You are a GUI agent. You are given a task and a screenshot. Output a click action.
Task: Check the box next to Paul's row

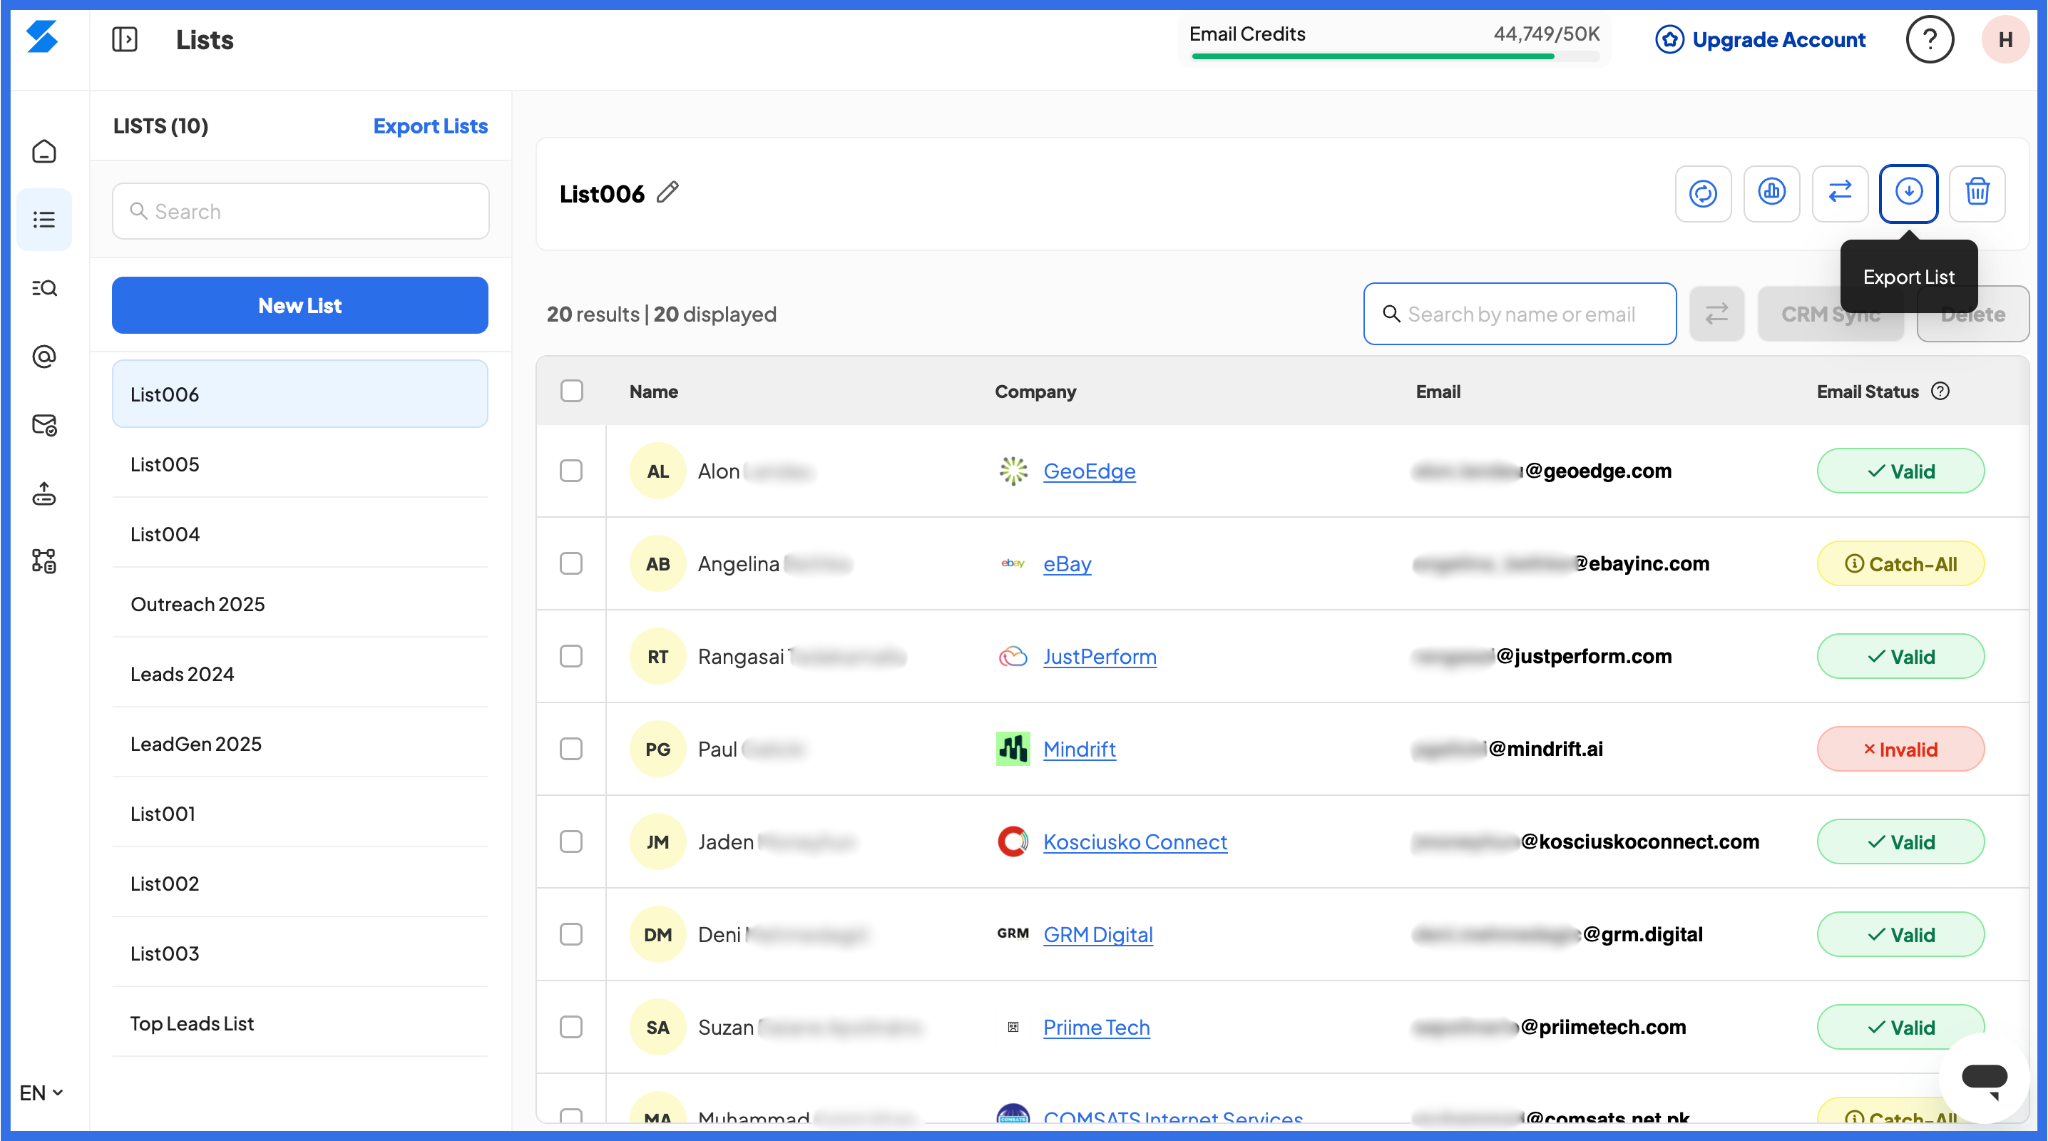pos(571,749)
